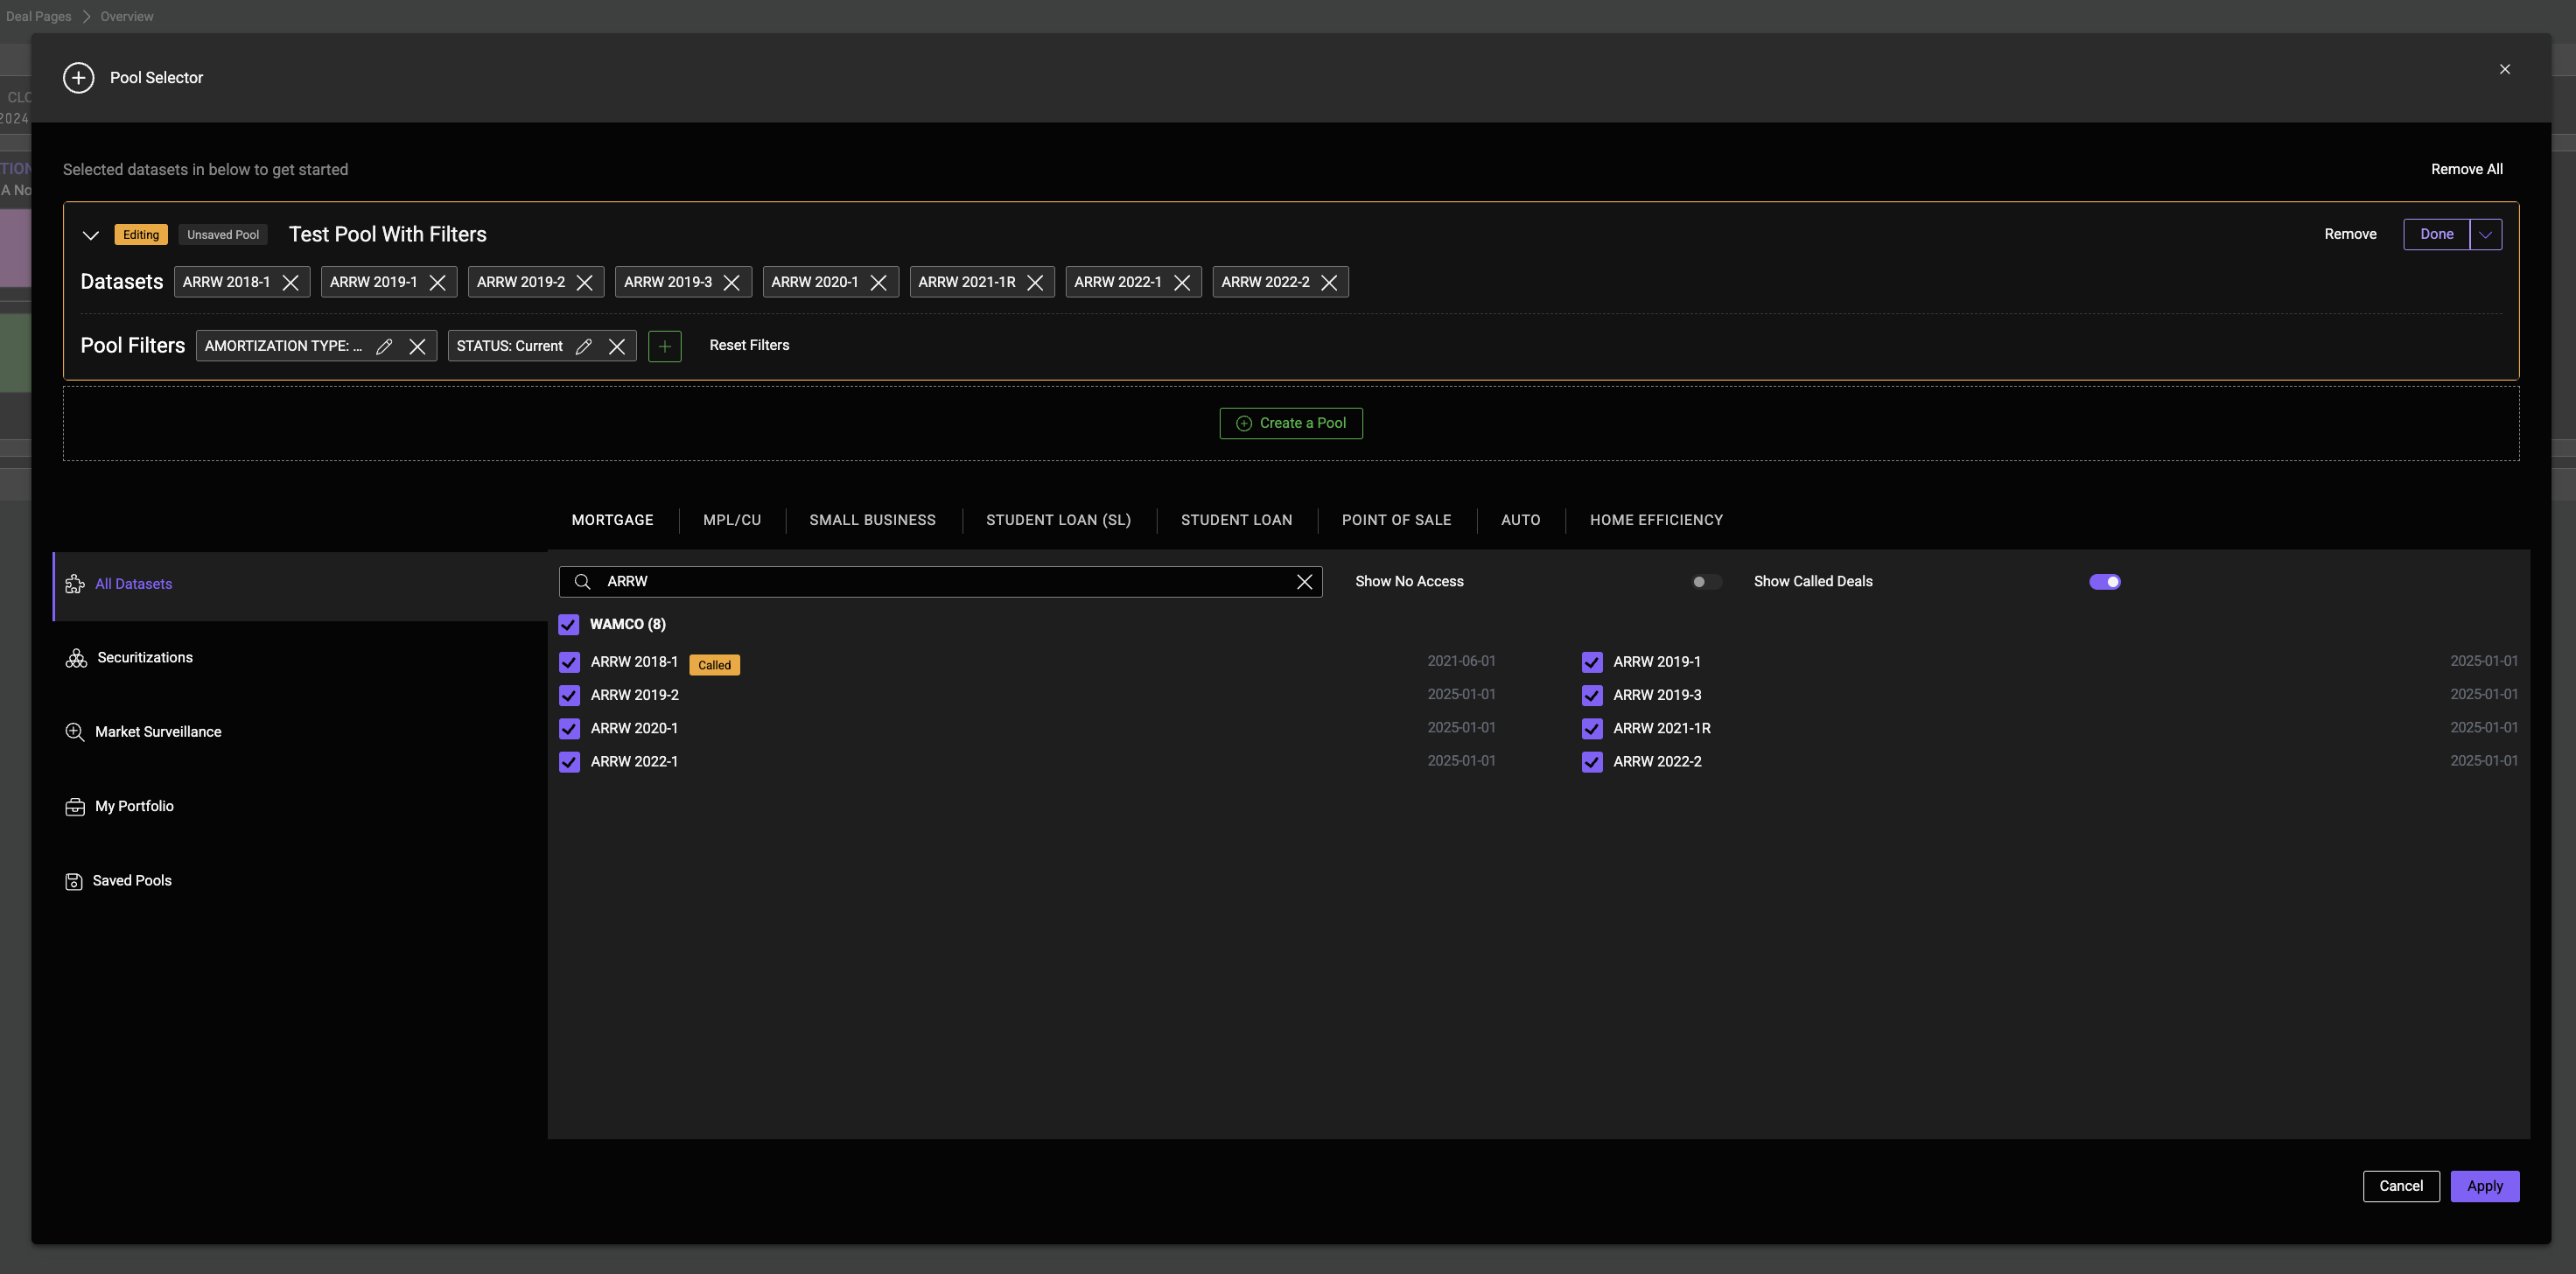Remove ARRW 2019-2 dataset chip
This screenshot has height=1274, width=2576.
pos(585,283)
